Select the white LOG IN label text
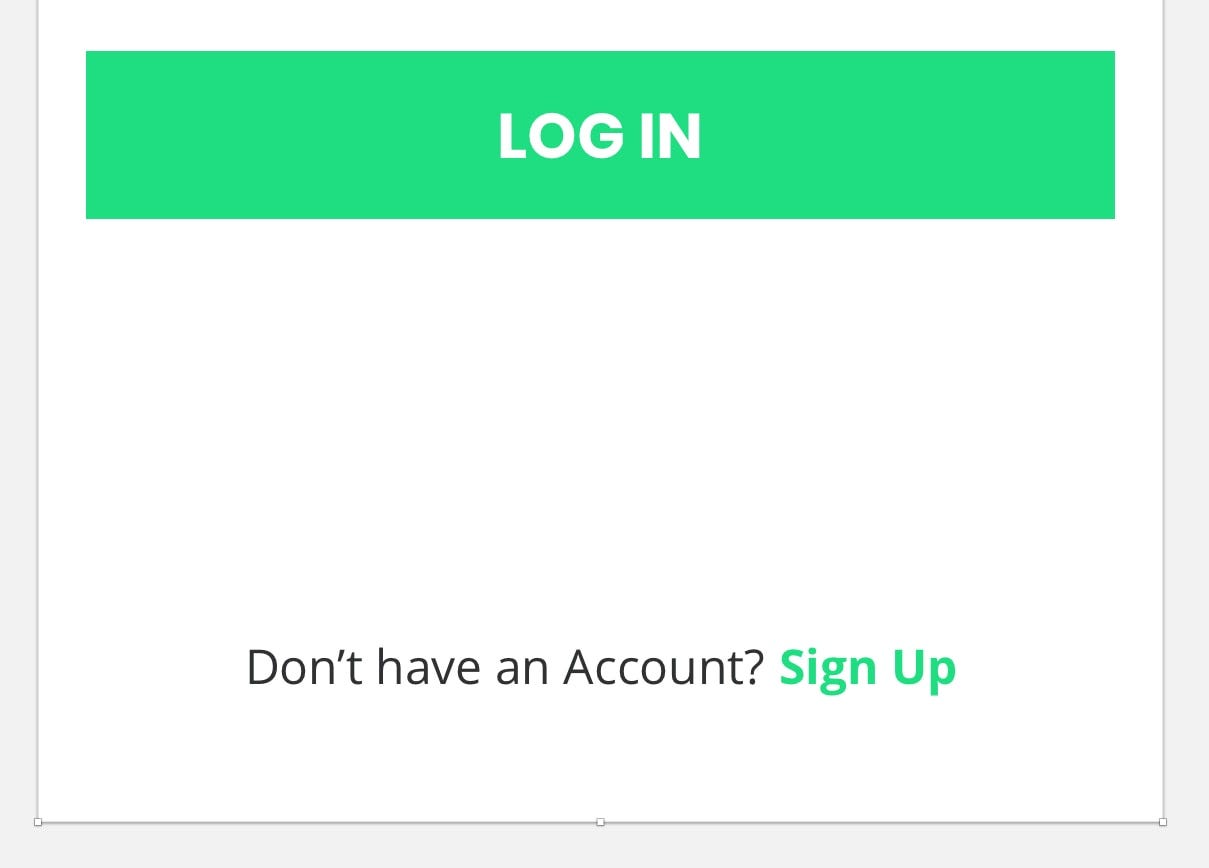 point(600,136)
